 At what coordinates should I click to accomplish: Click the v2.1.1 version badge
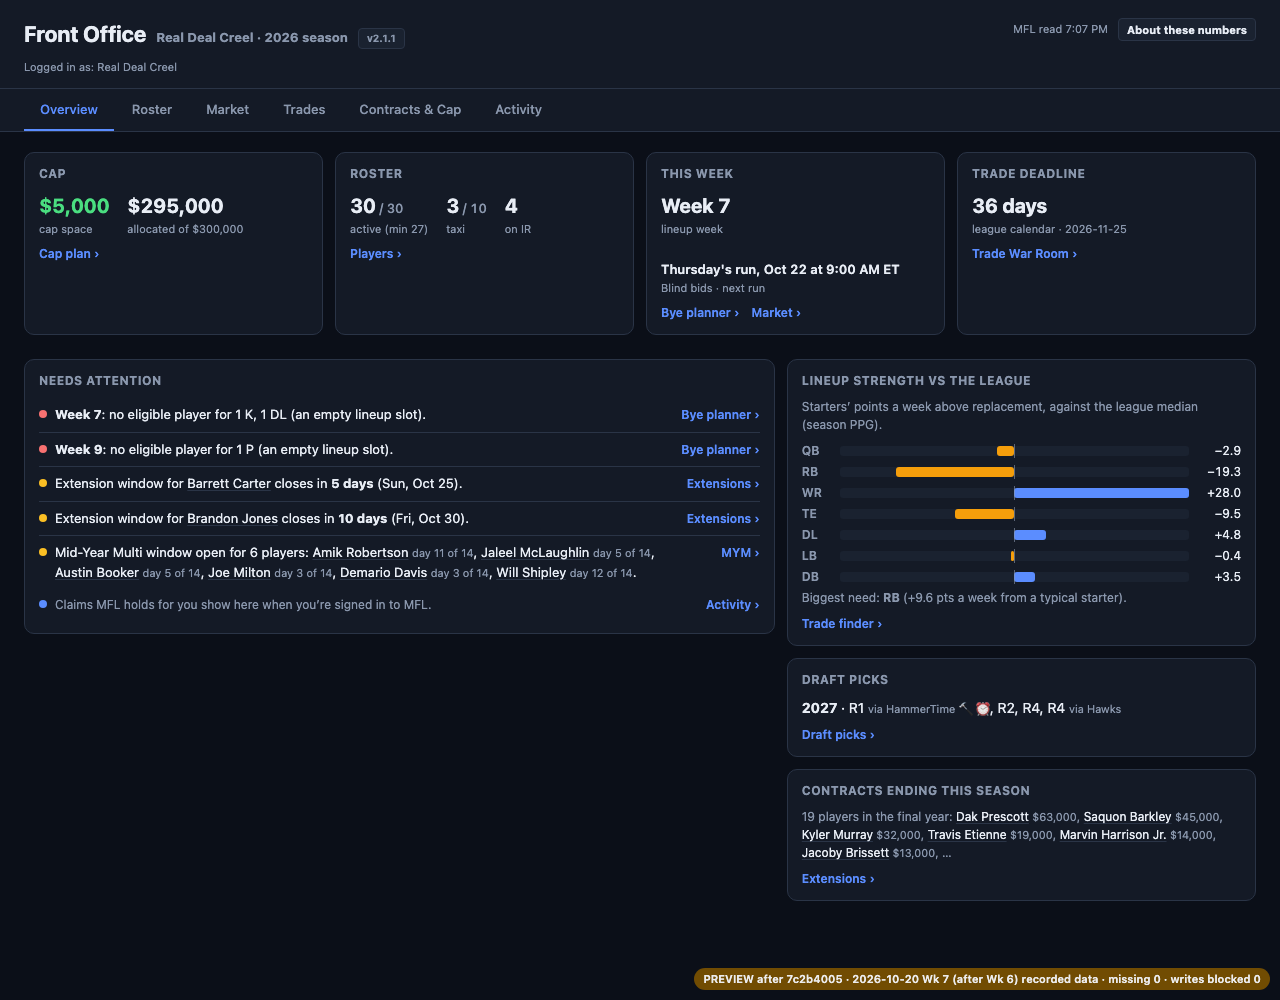381,38
